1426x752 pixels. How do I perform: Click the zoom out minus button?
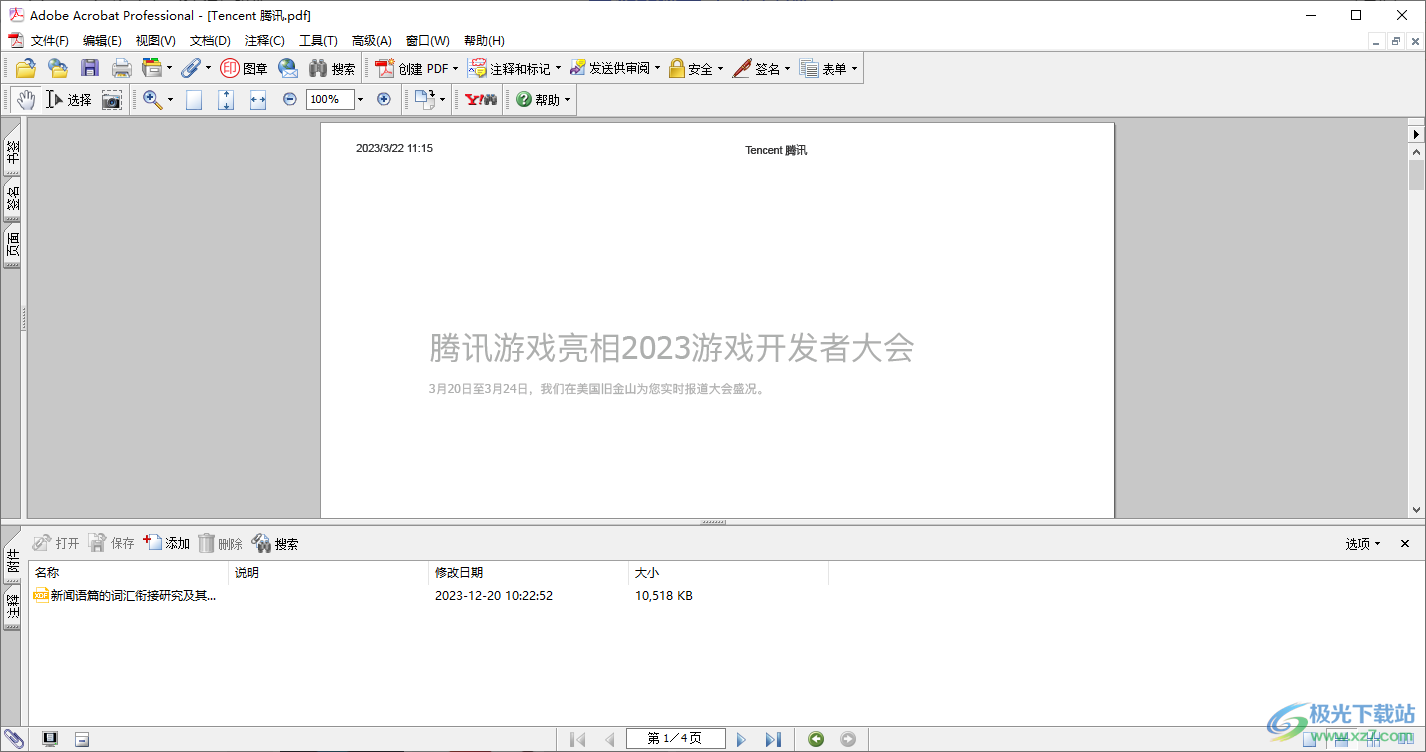pos(290,99)
